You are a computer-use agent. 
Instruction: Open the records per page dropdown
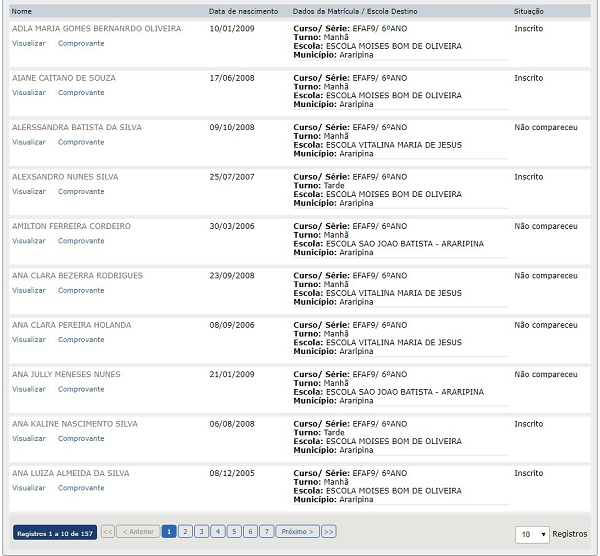[x=532, y=534]
